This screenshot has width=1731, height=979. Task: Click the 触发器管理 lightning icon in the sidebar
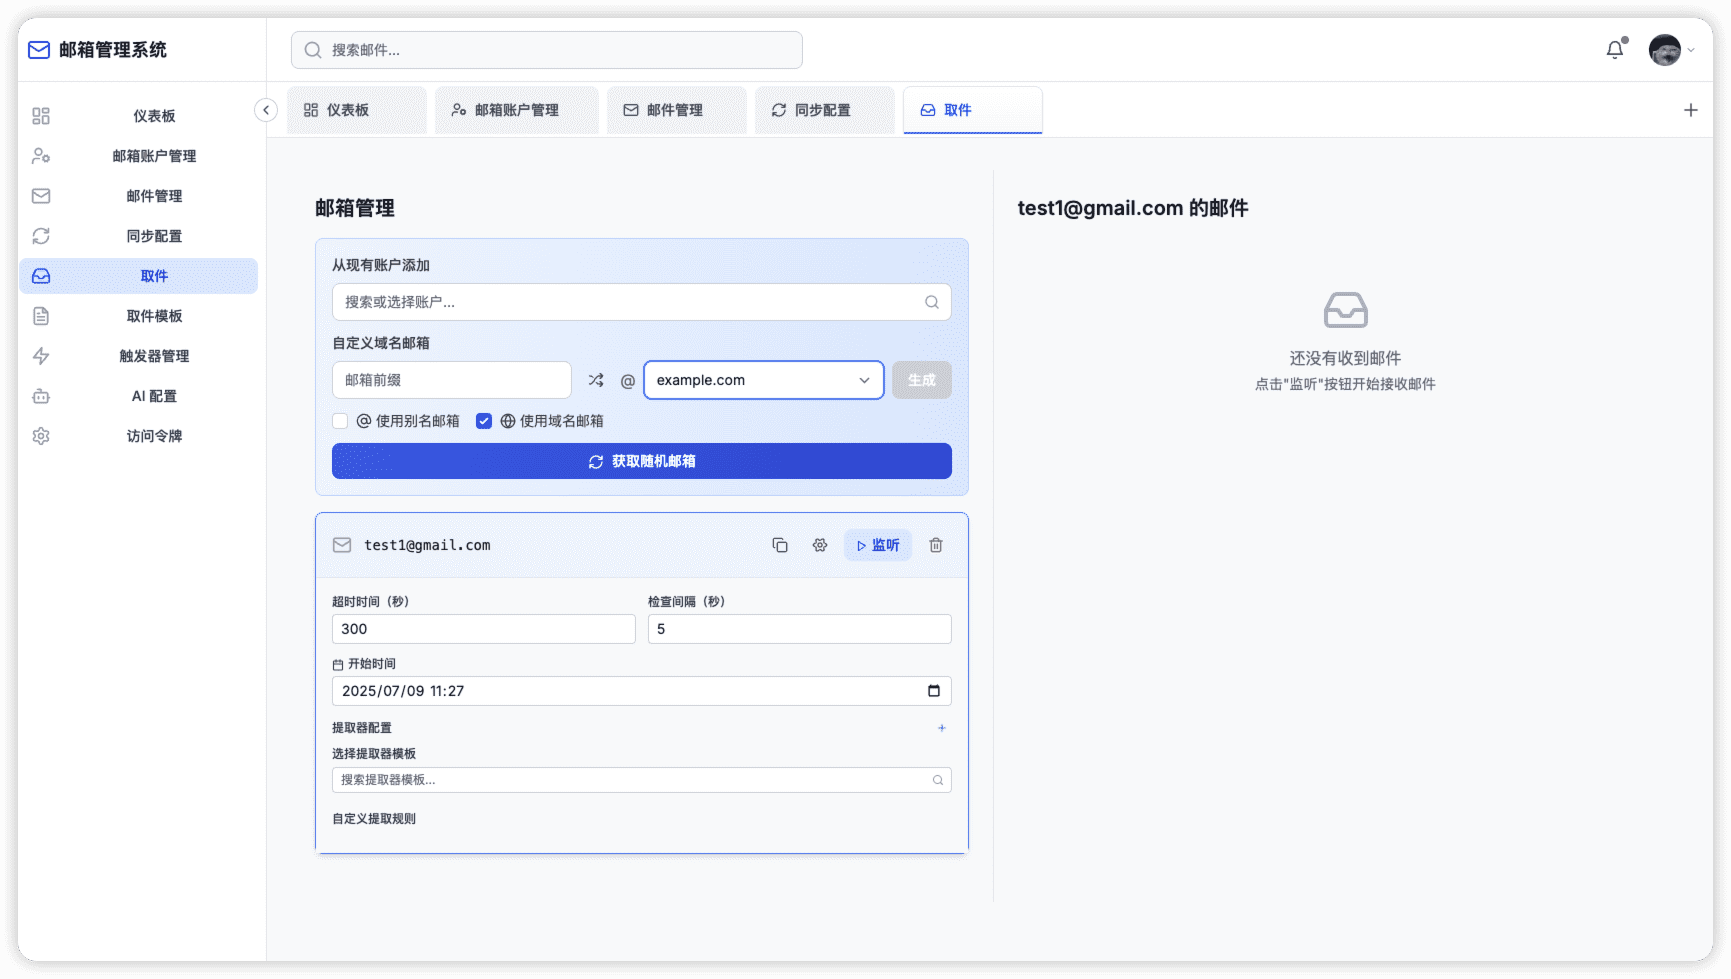click(x=41, y=356)
